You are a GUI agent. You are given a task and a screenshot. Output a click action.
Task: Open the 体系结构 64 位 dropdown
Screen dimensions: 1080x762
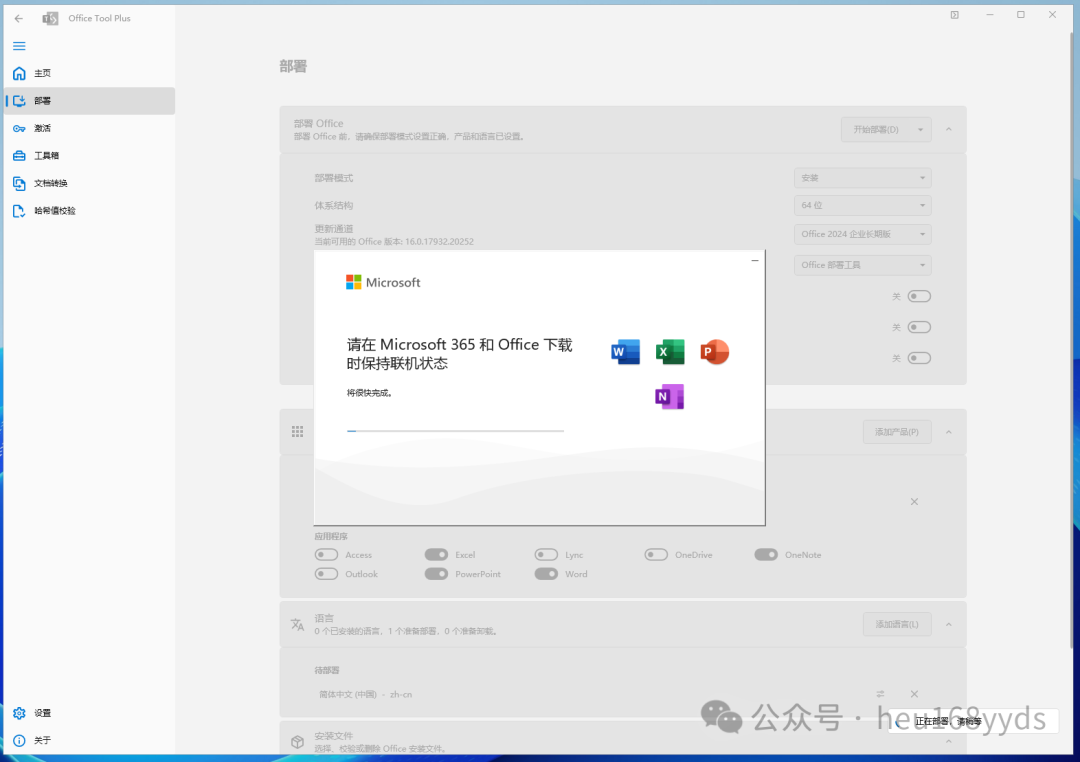point(862,205)
